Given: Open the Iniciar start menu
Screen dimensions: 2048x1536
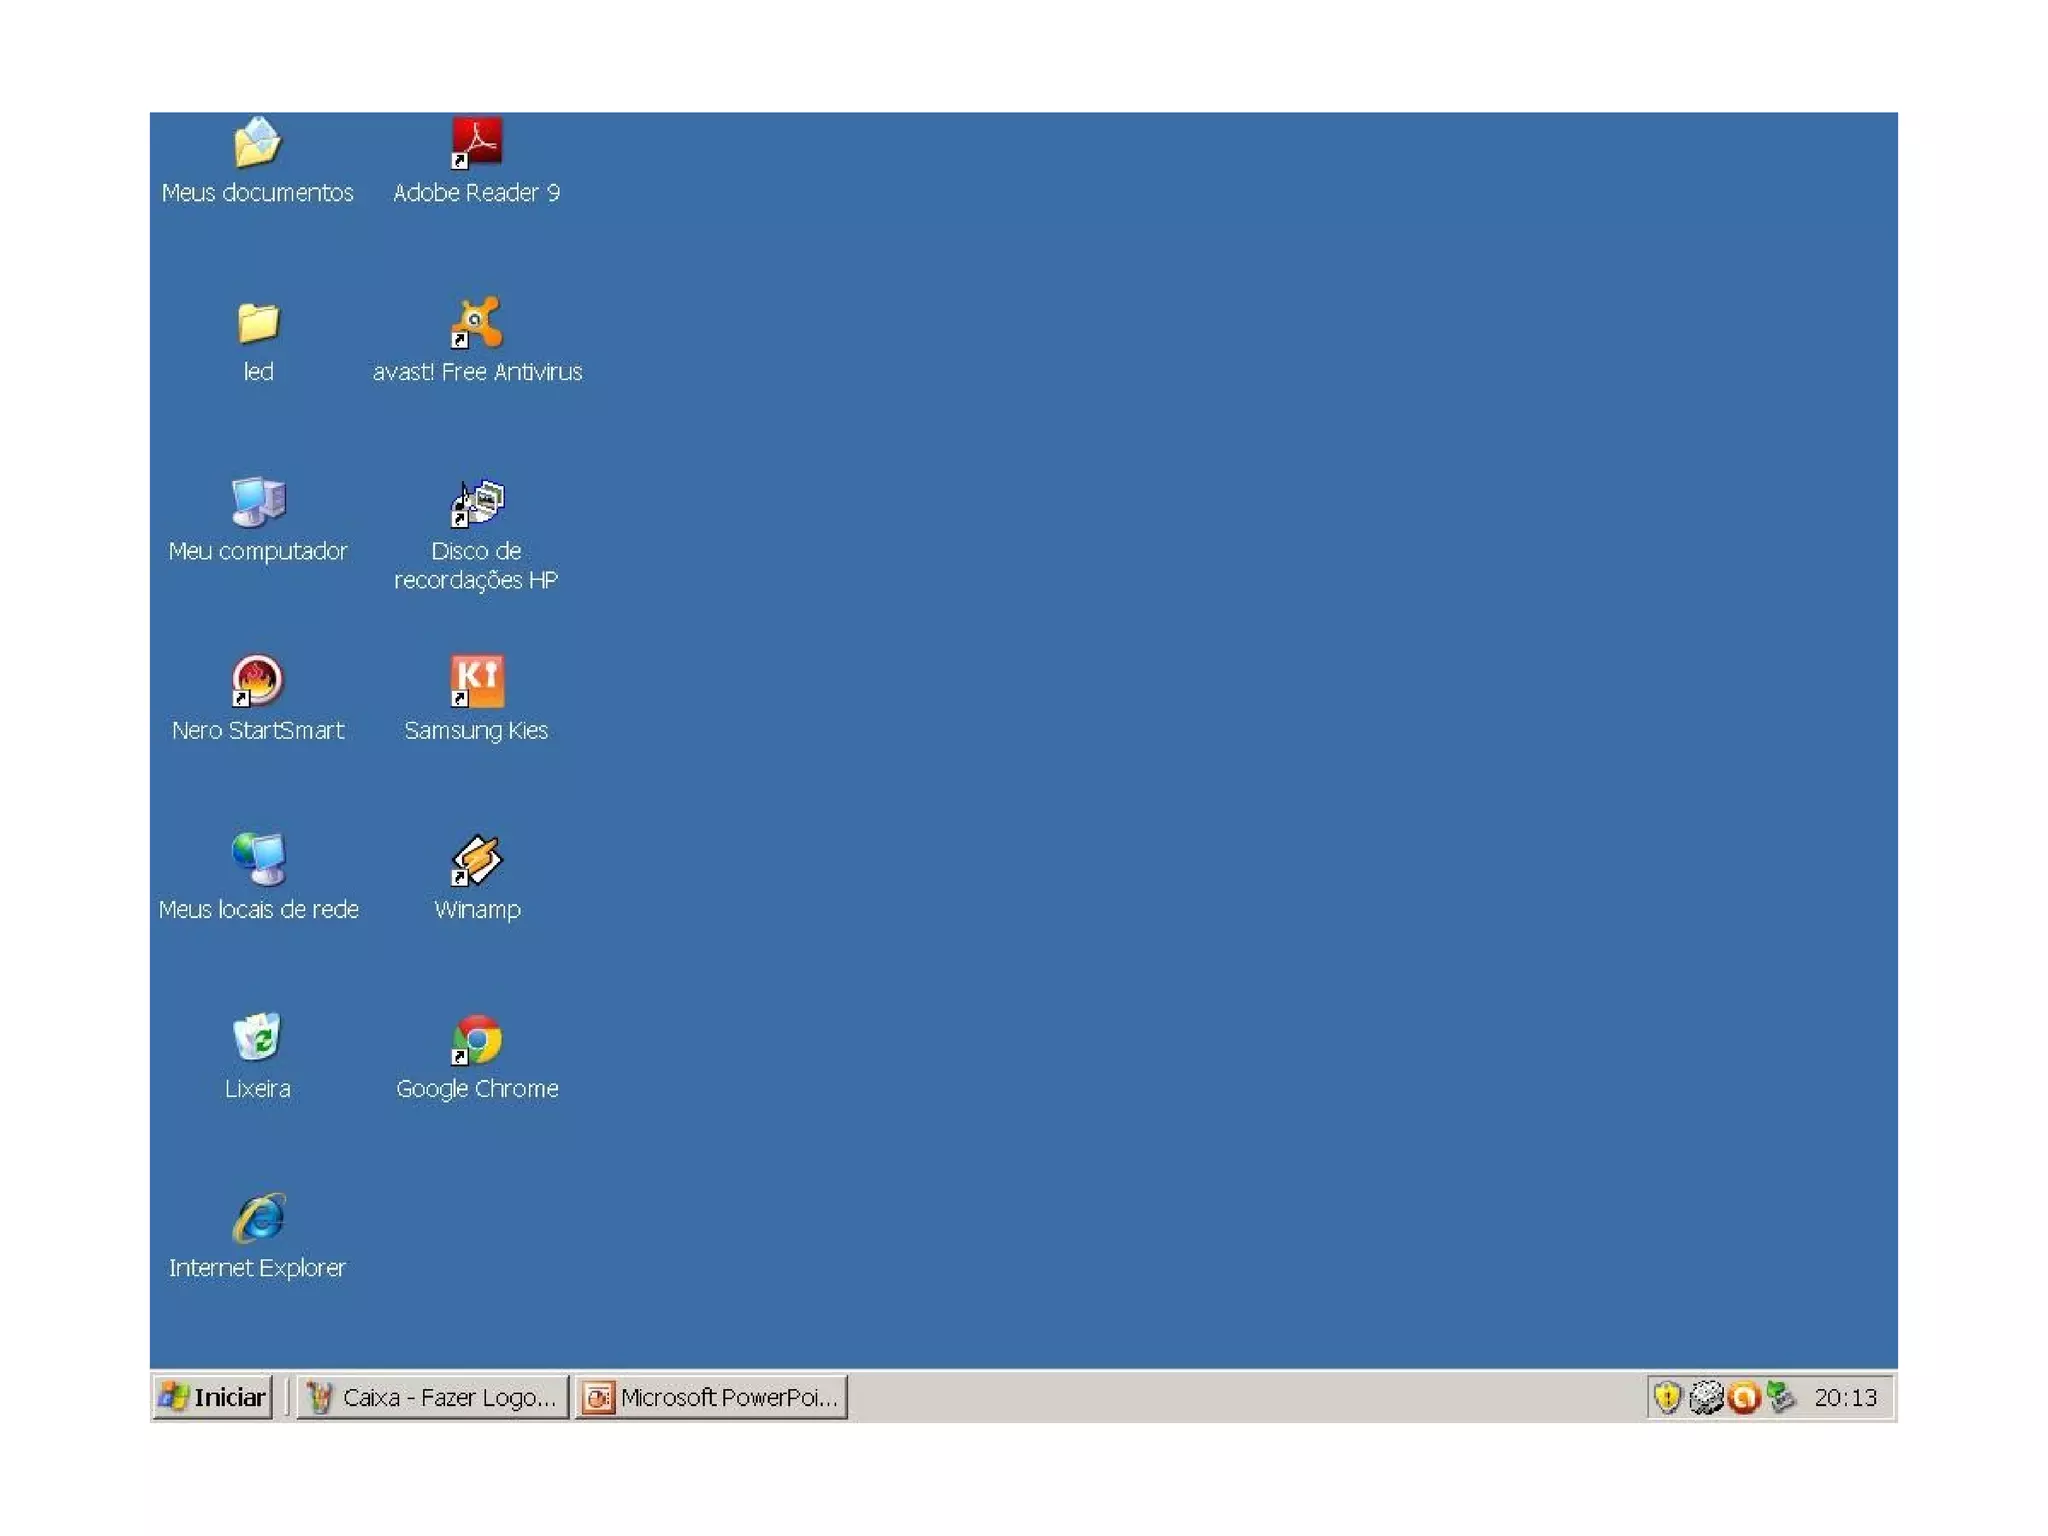Looking at the screenshot, I should [213, 1397].
